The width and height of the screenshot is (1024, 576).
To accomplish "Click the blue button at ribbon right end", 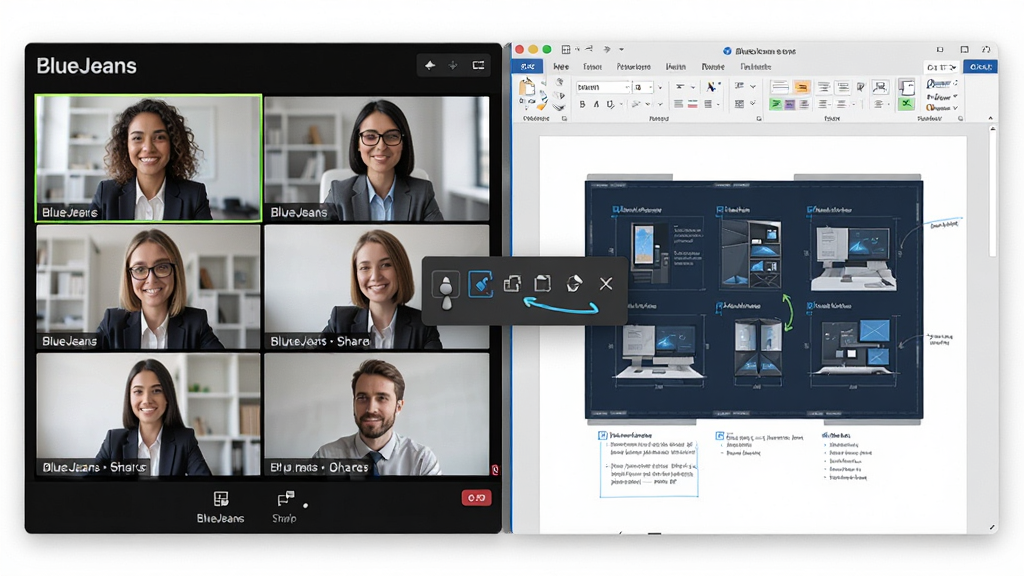I will click(x=980, y=67).
